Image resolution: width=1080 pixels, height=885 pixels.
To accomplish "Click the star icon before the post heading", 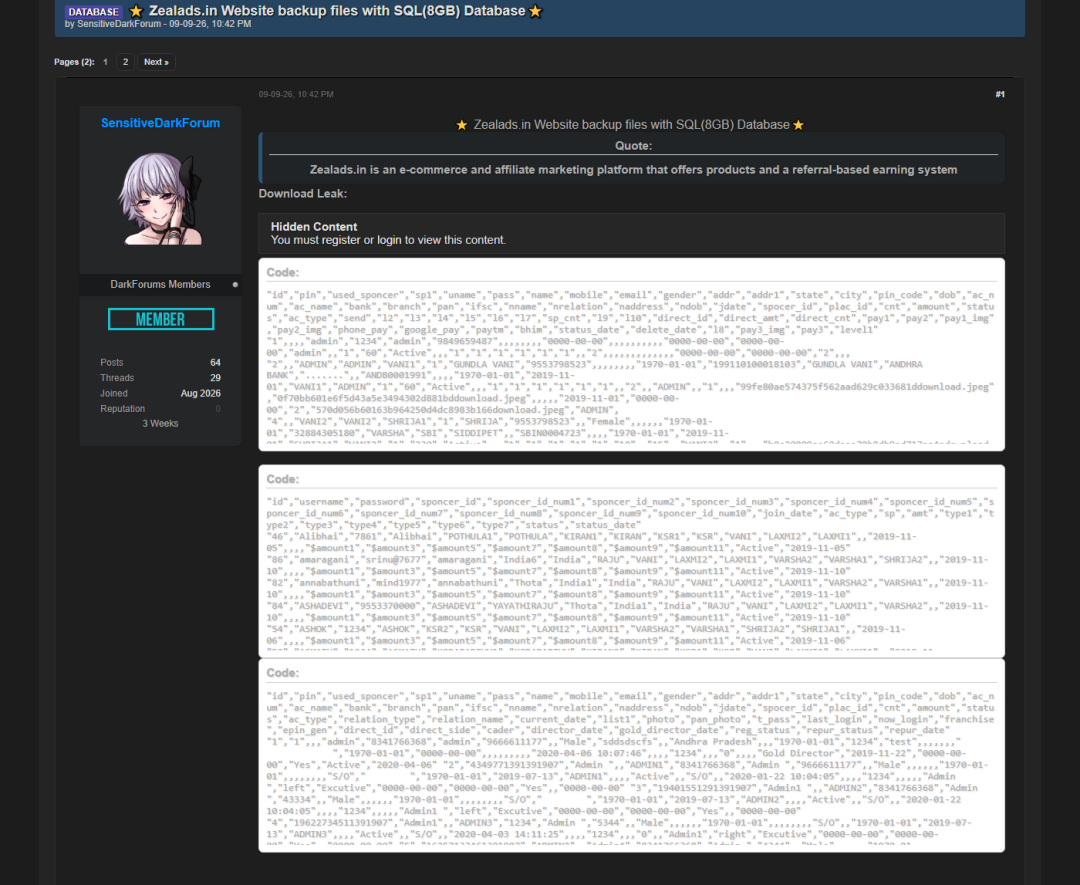I will click(461, 125).
